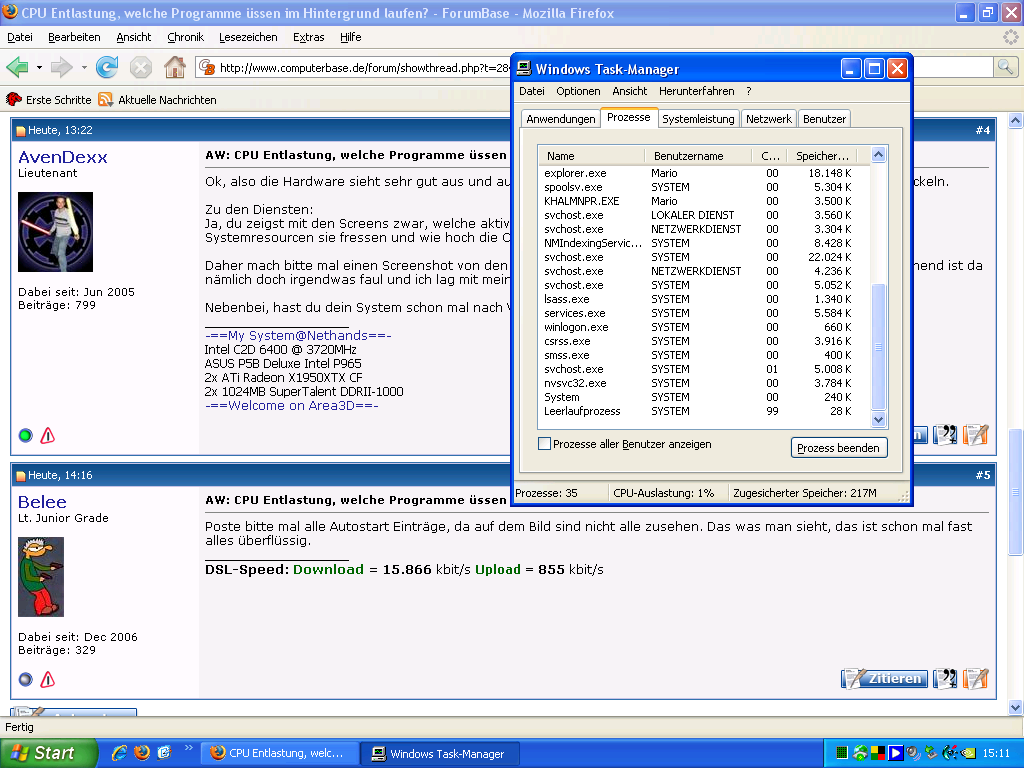1024x768 pixels.
Task: Select Leerlaufprozess row
Action: (704, 411)
